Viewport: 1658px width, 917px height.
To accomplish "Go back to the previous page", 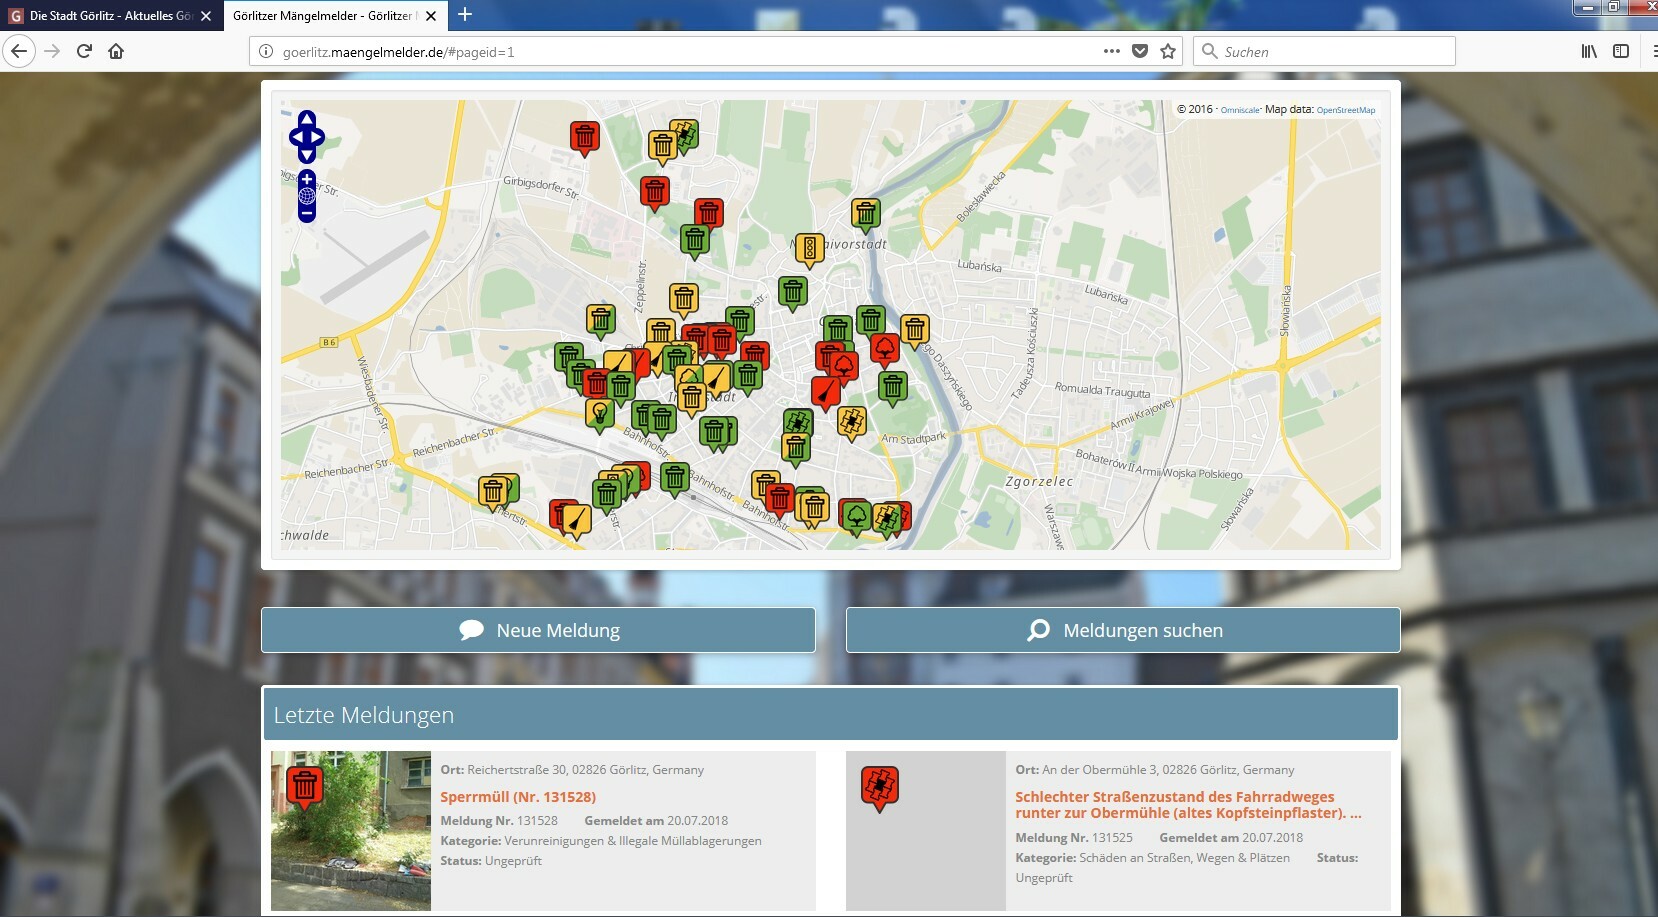I will coord(19,51).
